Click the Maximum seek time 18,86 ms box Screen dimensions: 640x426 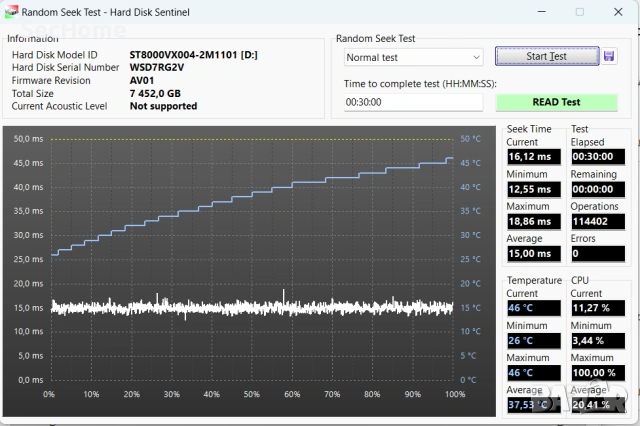click(534, 221)
